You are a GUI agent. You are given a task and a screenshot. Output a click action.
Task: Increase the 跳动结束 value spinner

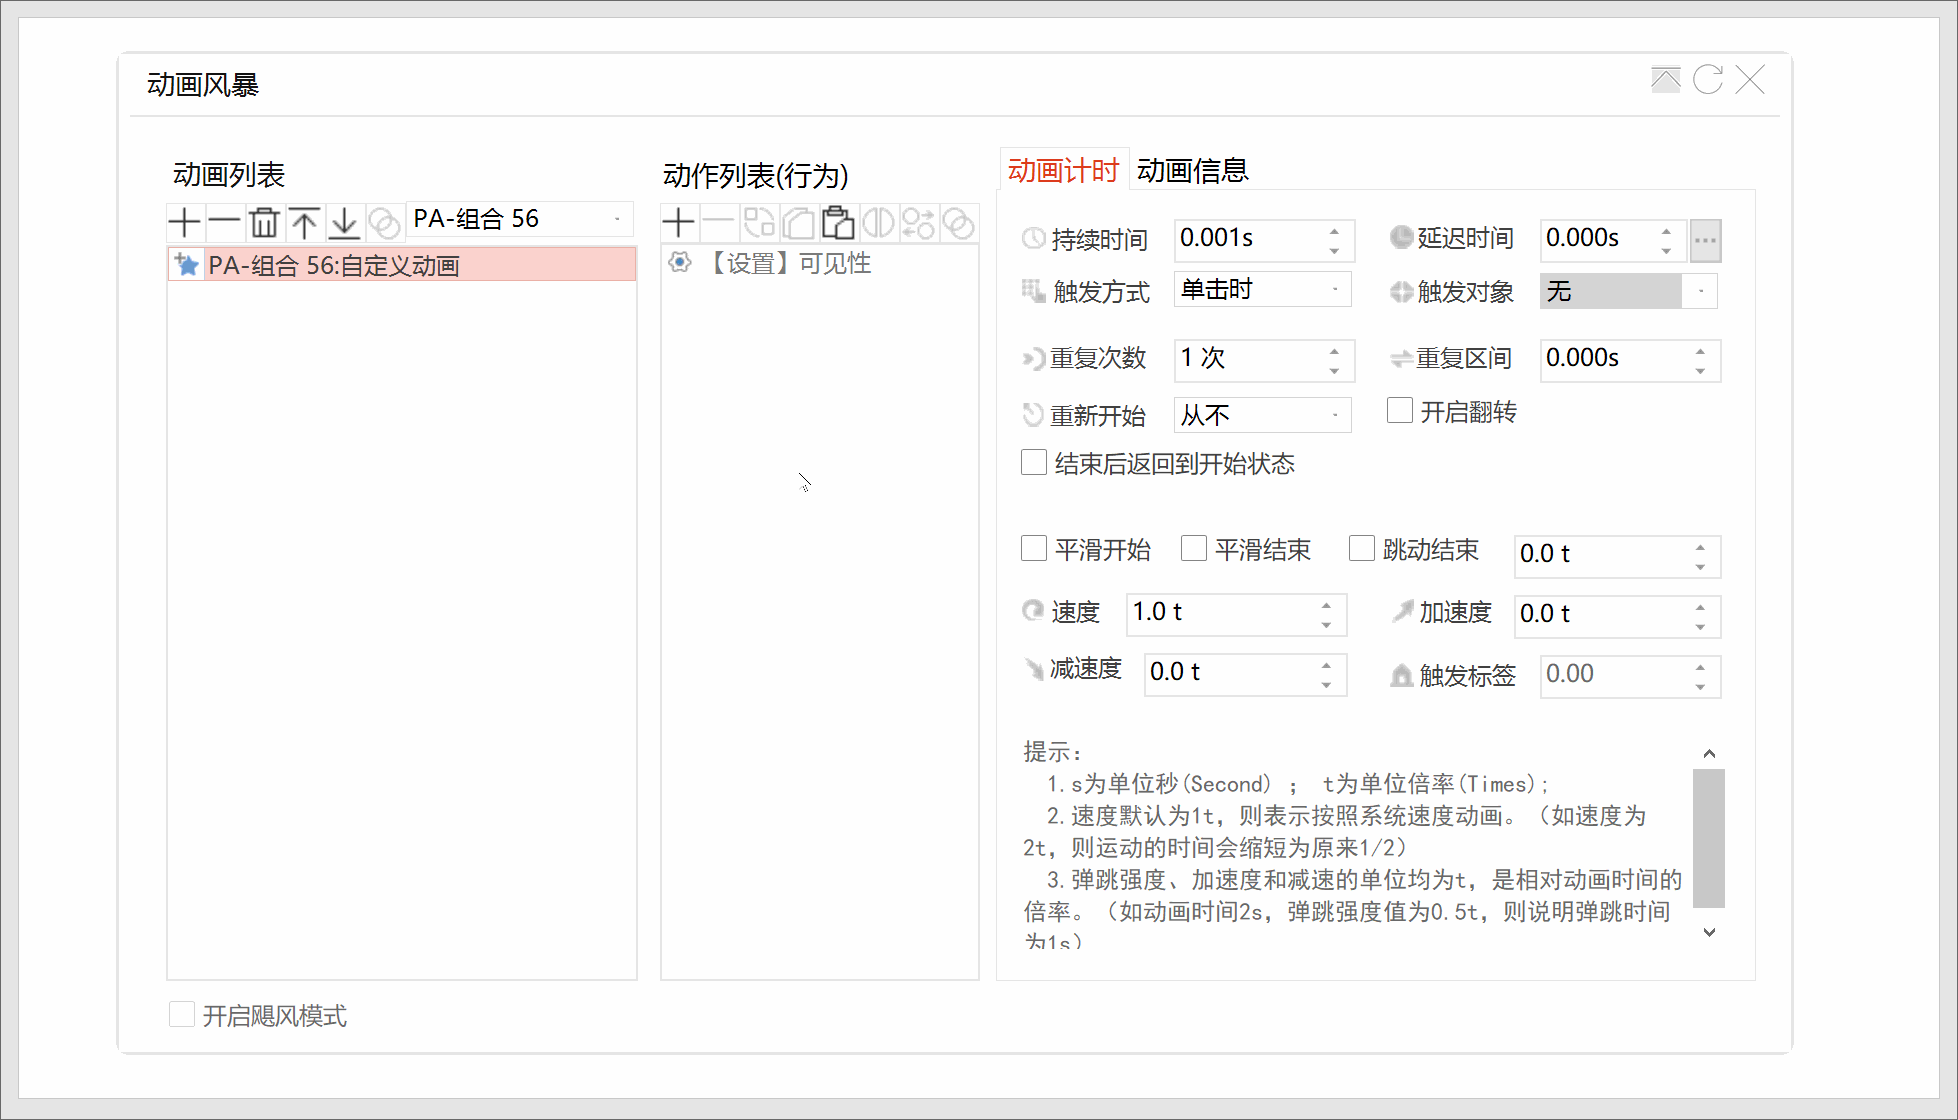point(1701,547)
